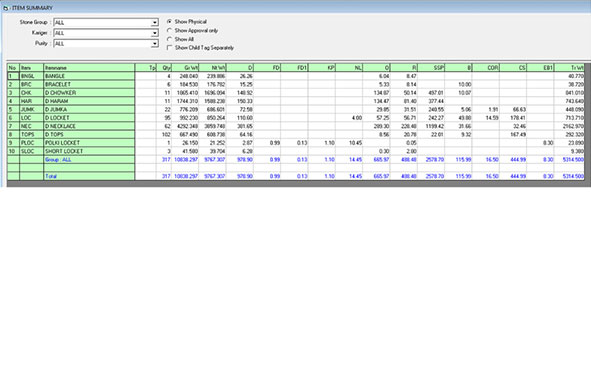Open the Stone Group dropdown
The width and height of the screenshot is (591, 369).
155,23
